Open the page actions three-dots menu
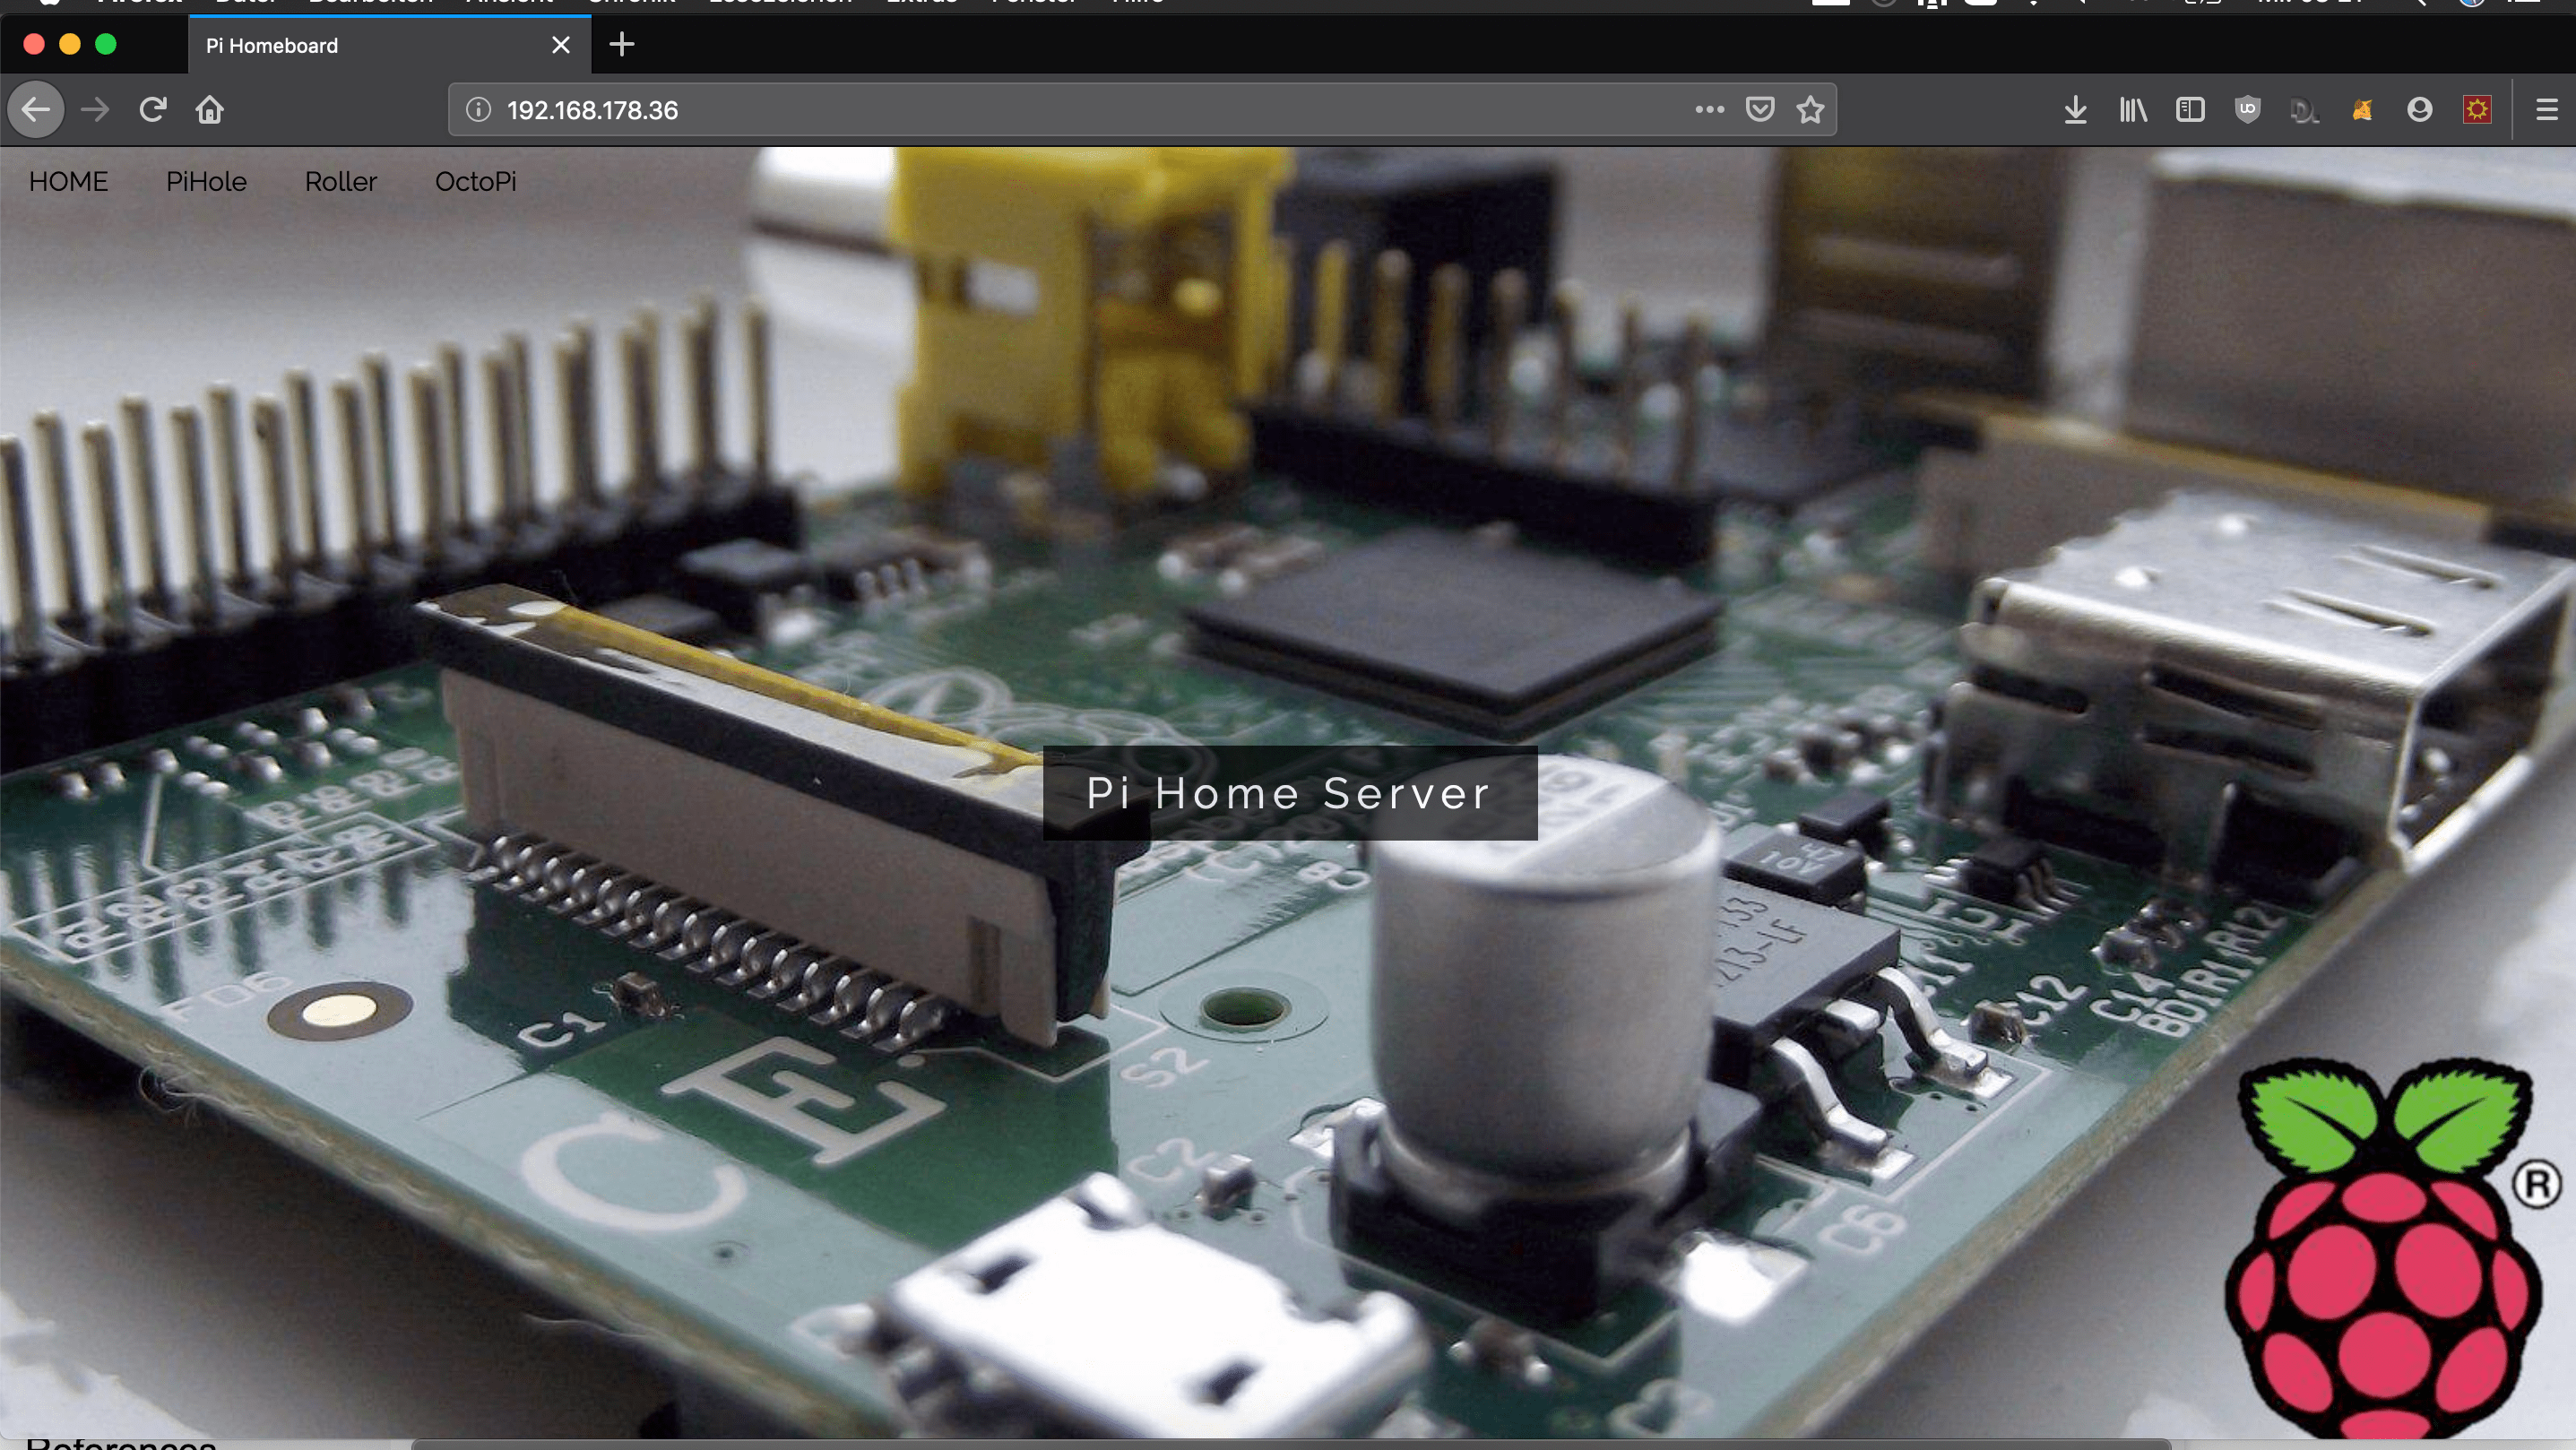The width and height of the screenshot is (2576, 1450). [x=1709, y=110]
